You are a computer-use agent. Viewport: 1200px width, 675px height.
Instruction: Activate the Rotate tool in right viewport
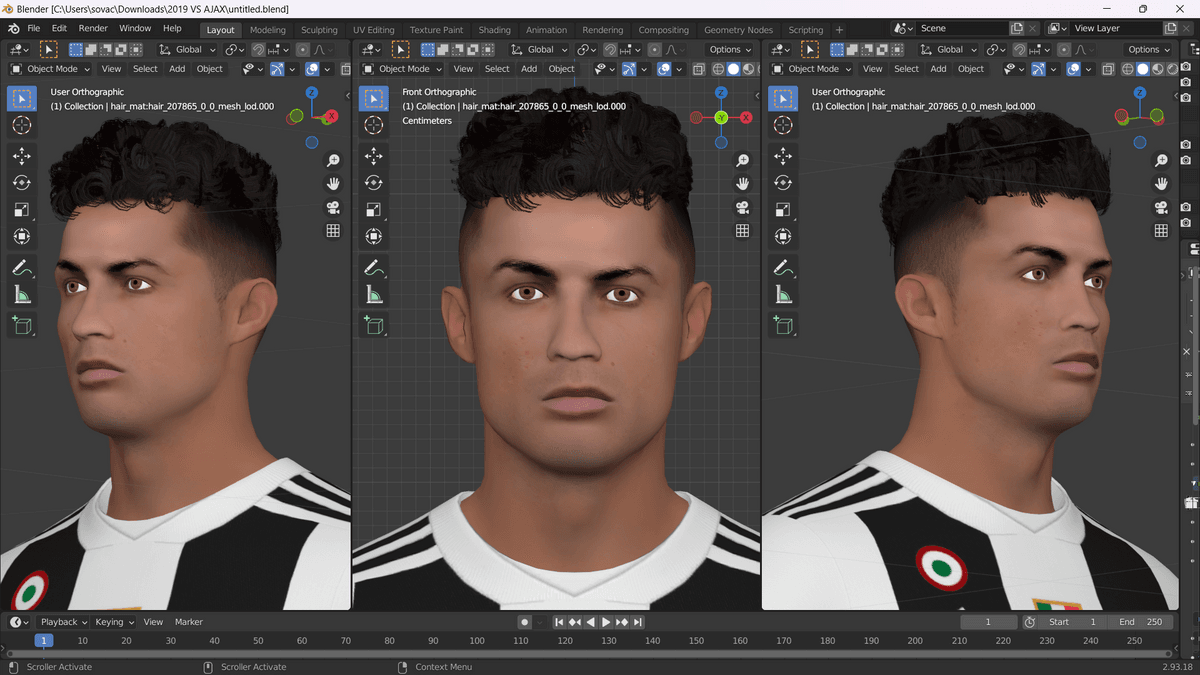[783, 183]
